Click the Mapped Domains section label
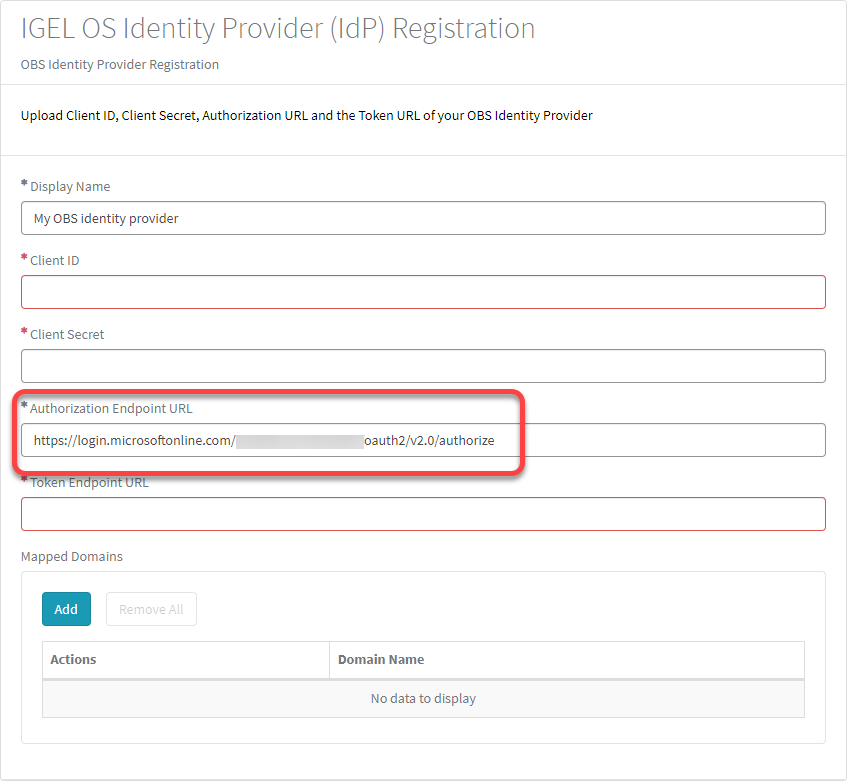 pyautogui.click(x=72, y=556)
